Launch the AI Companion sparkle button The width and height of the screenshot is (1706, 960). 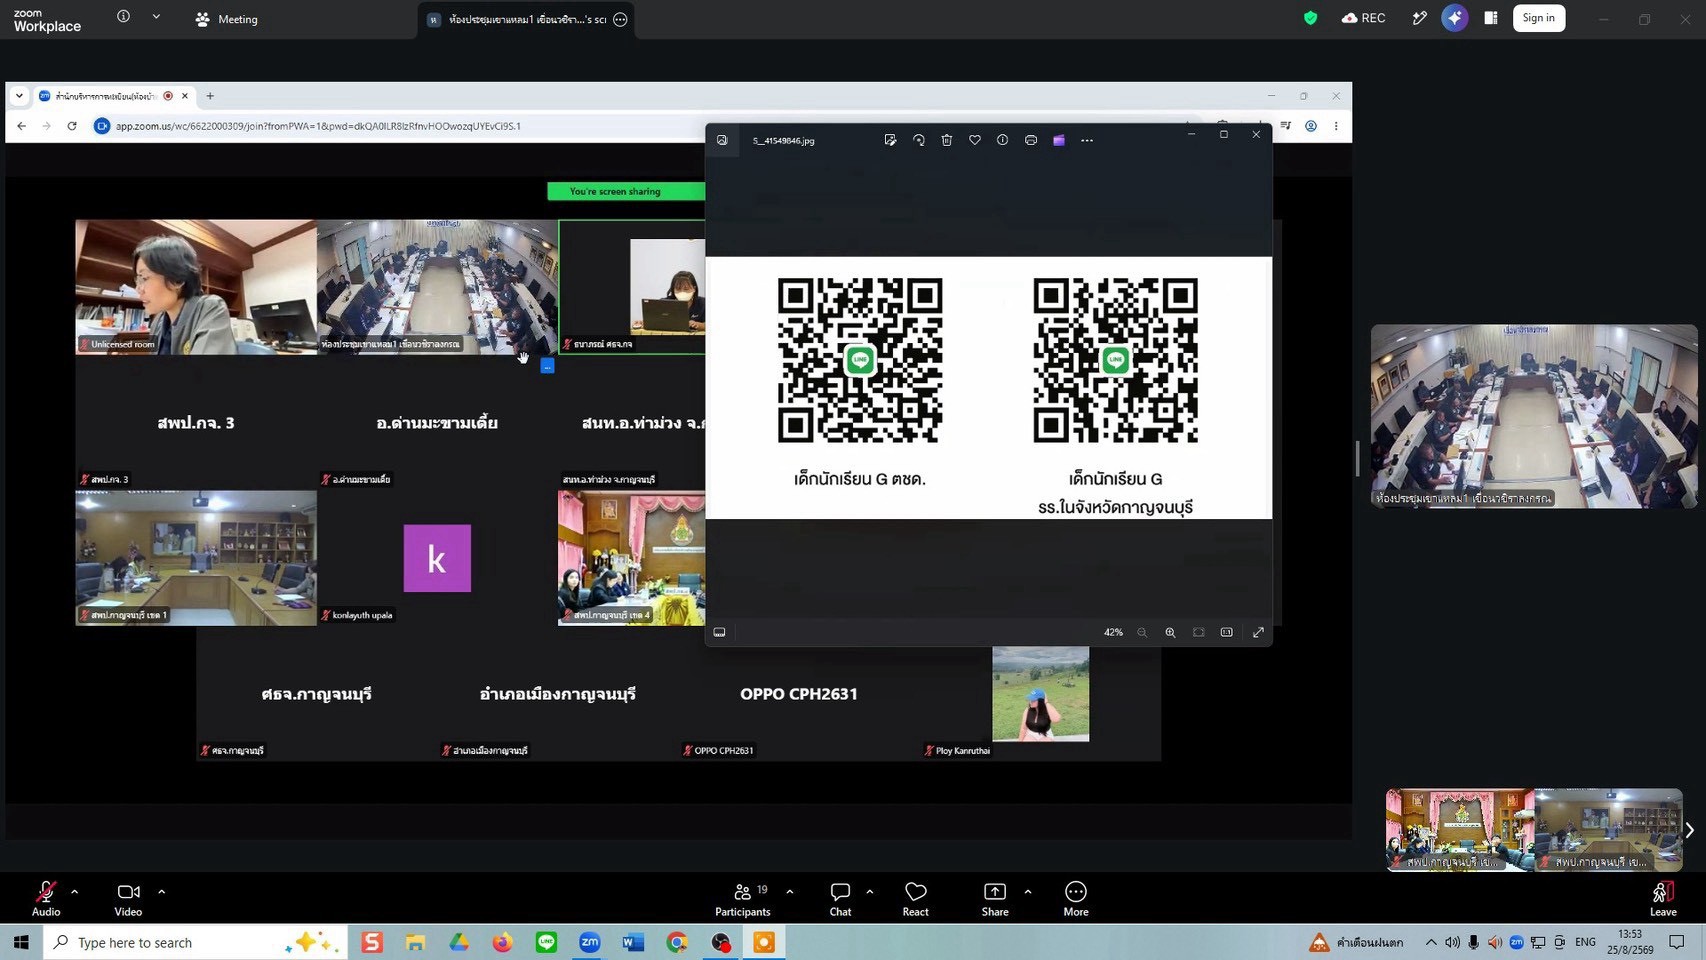pos(1454,18)
